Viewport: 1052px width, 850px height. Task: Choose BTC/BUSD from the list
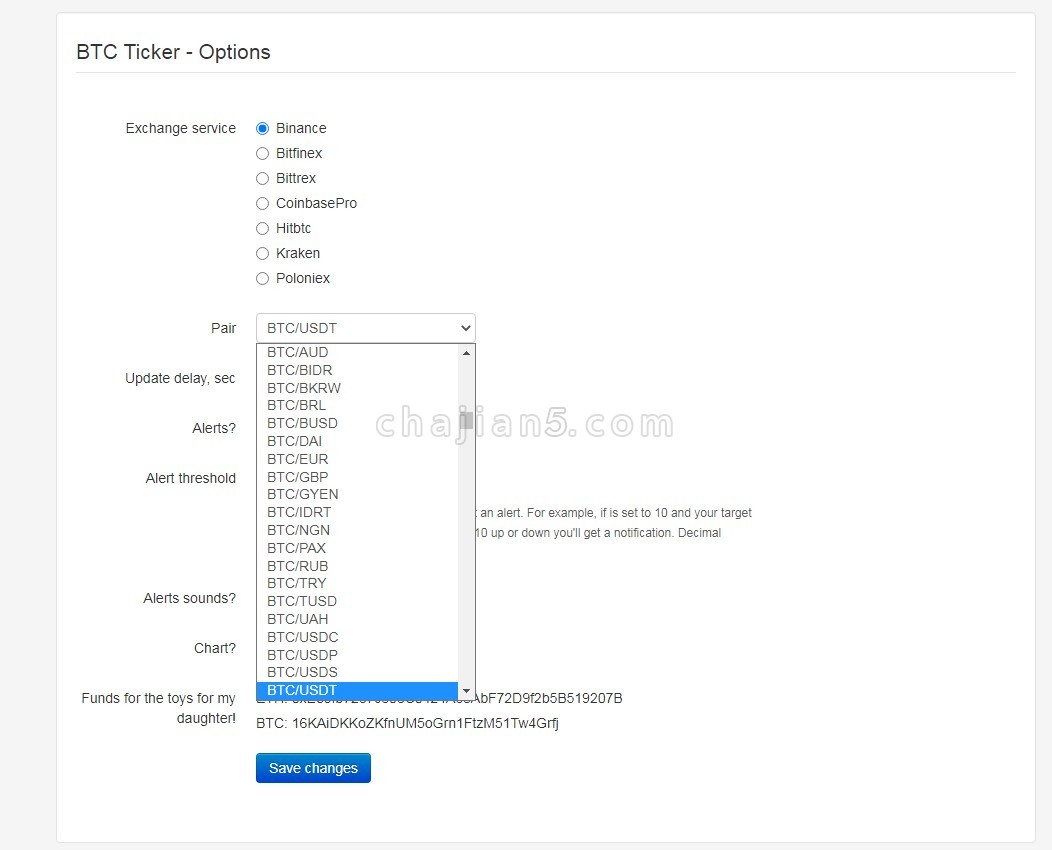(358, 423)
